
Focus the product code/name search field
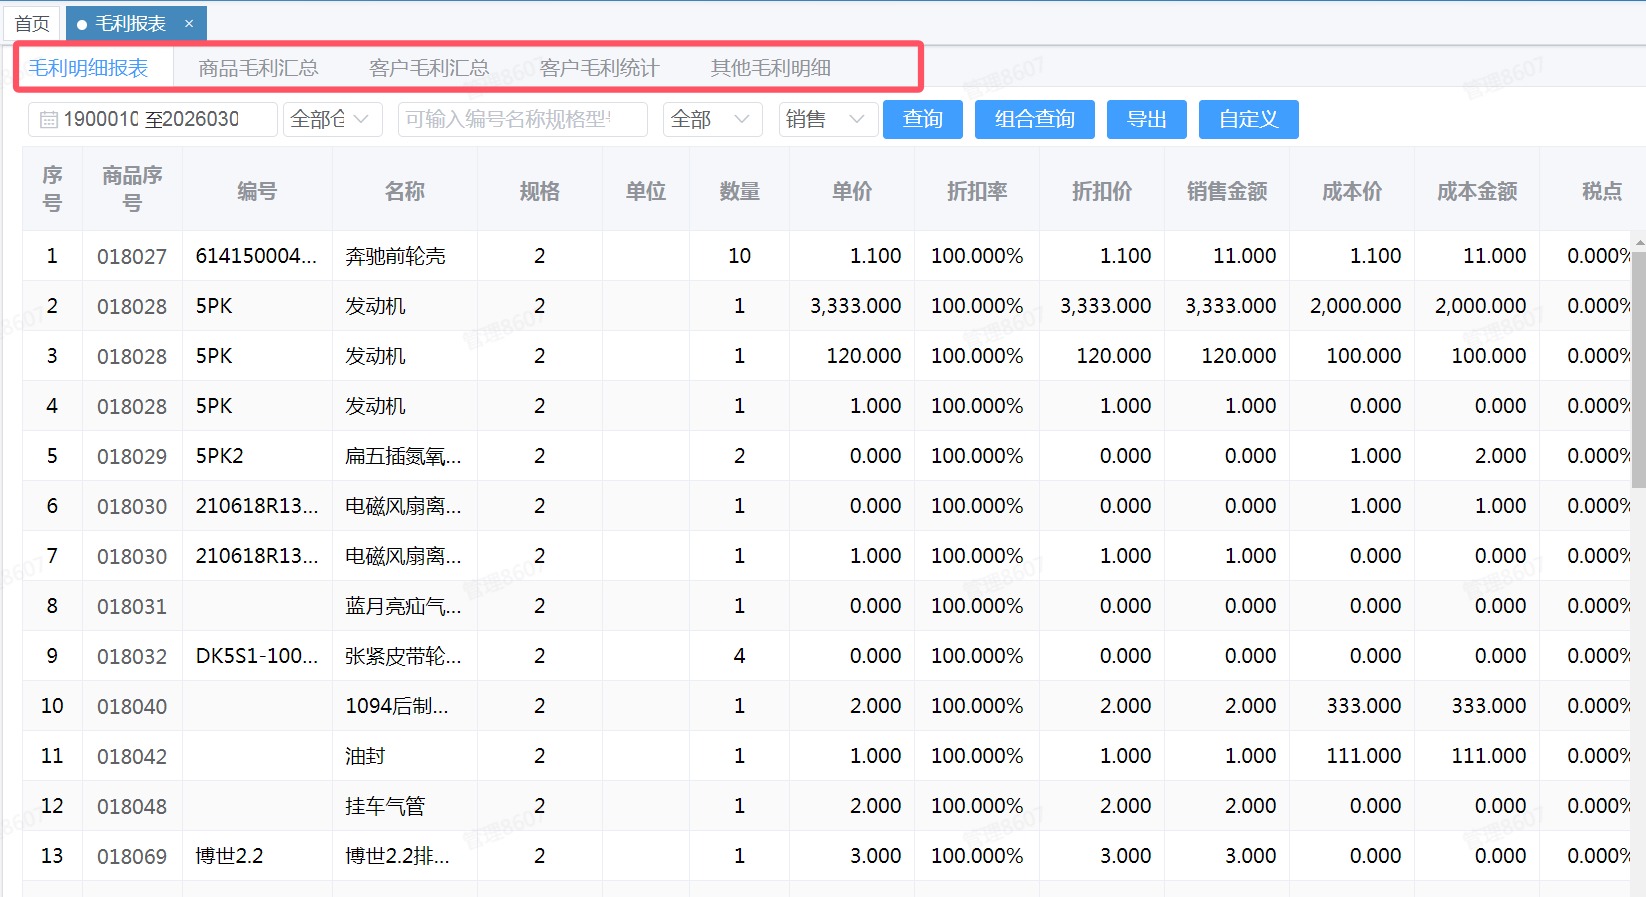click(522, 119)
